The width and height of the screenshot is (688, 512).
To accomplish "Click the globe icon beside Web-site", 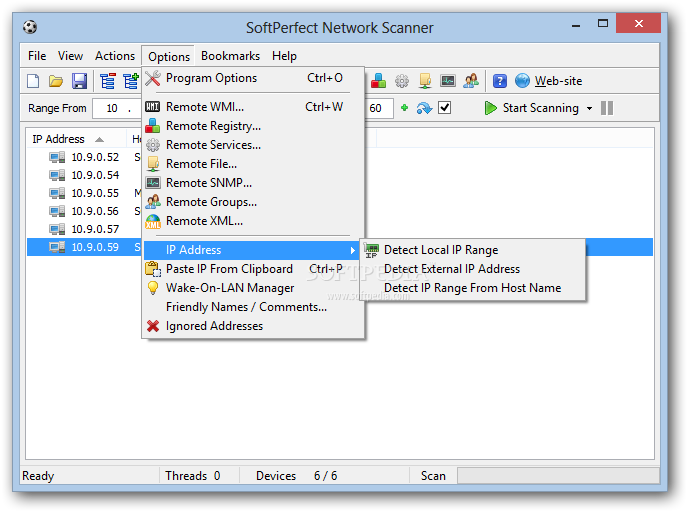I will (522, 81).
